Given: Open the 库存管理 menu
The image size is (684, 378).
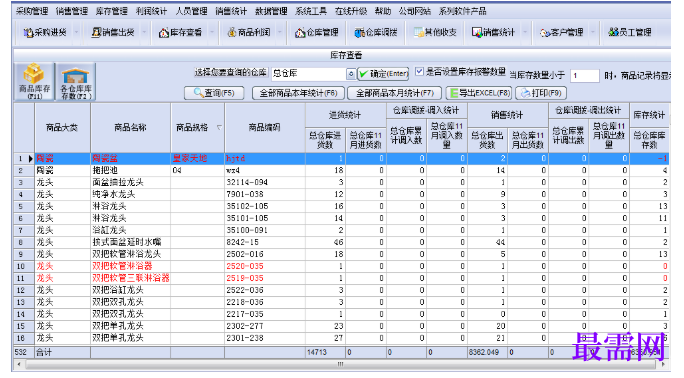Looking at the screenshot, I should coord(112,11).
